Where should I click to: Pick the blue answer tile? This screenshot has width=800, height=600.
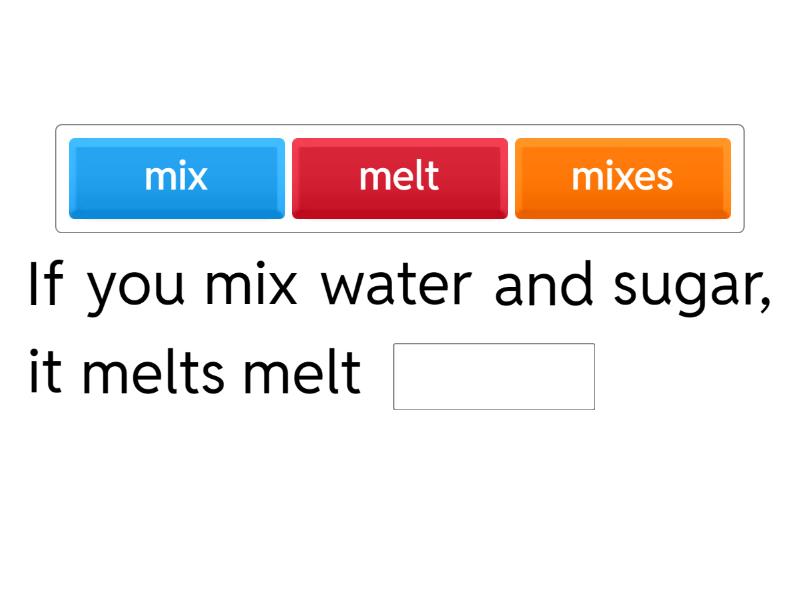[x=176, y=178]
